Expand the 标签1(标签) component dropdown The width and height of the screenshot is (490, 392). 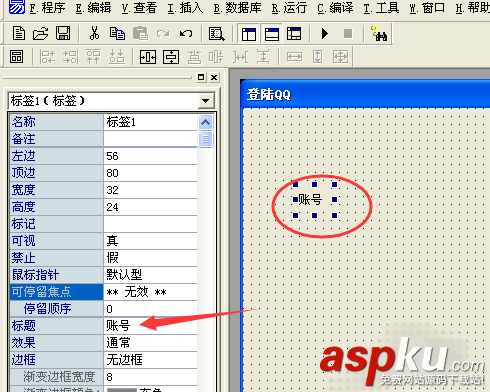point(206,101)
